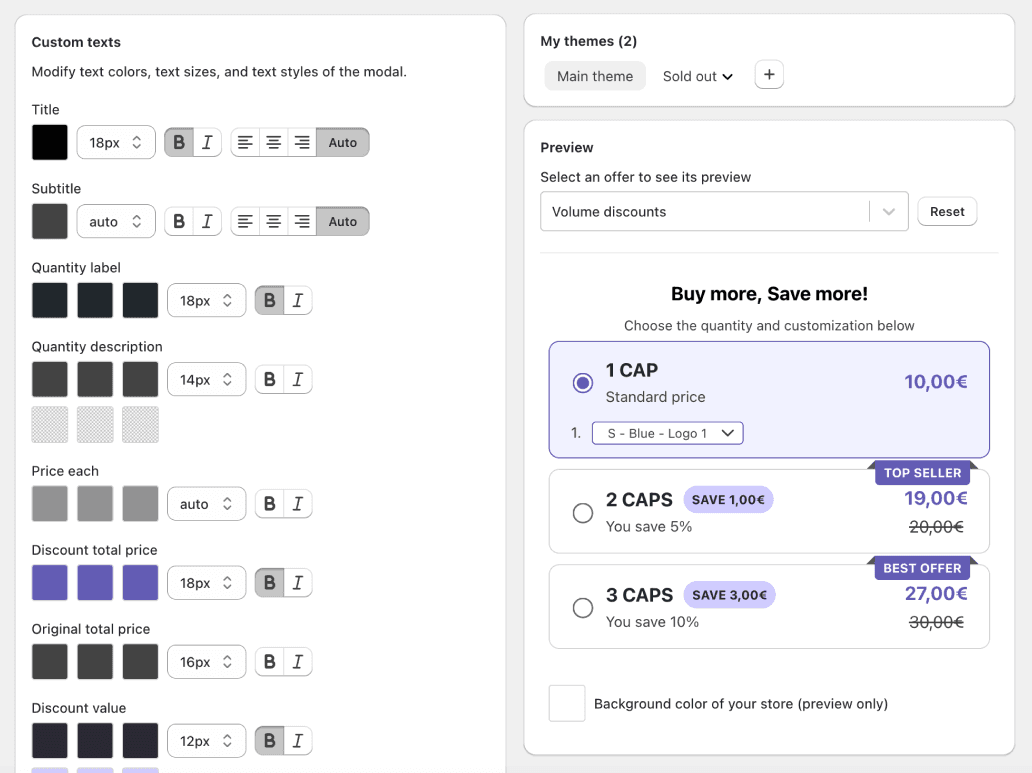Click the SAVE 1,00€ label
This screenshot has height=773, width=1032.
point(728,500)
